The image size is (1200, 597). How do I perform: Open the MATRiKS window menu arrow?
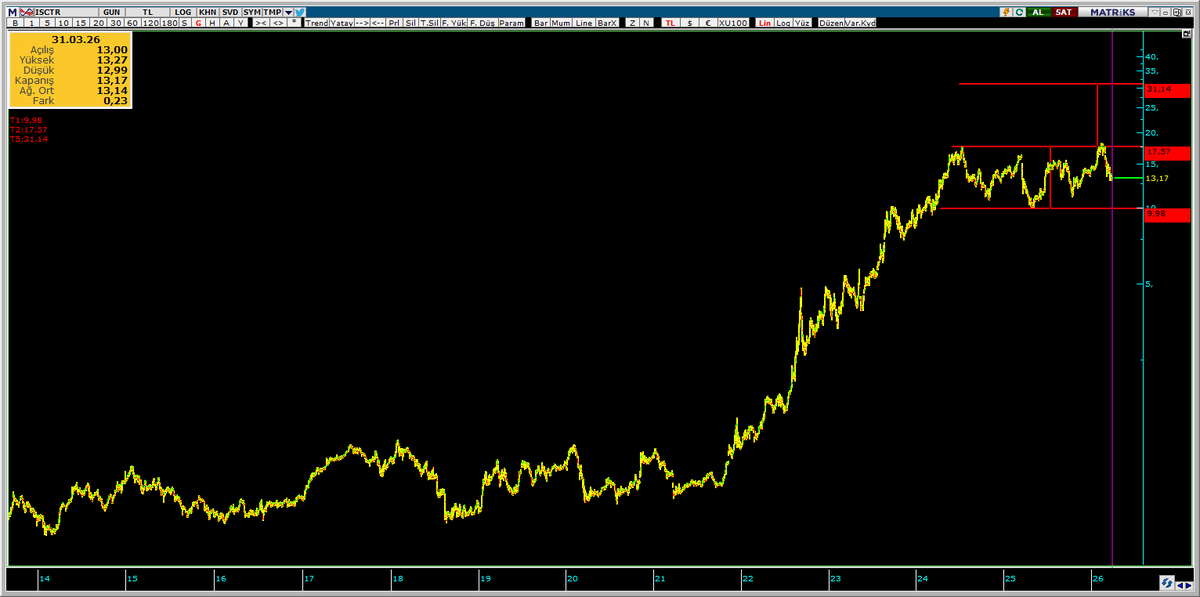pyautogui.click(x=1154, y=13)
